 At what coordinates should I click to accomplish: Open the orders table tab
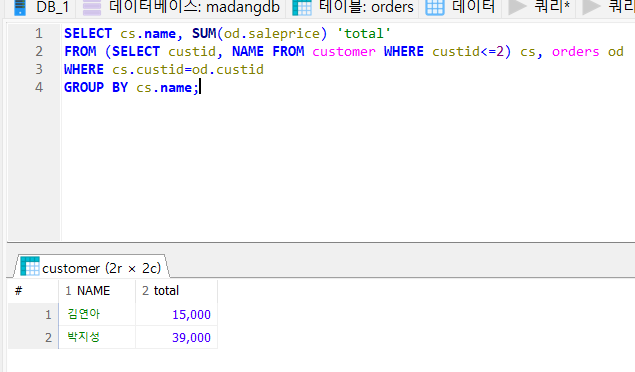[x=353, y=7]
